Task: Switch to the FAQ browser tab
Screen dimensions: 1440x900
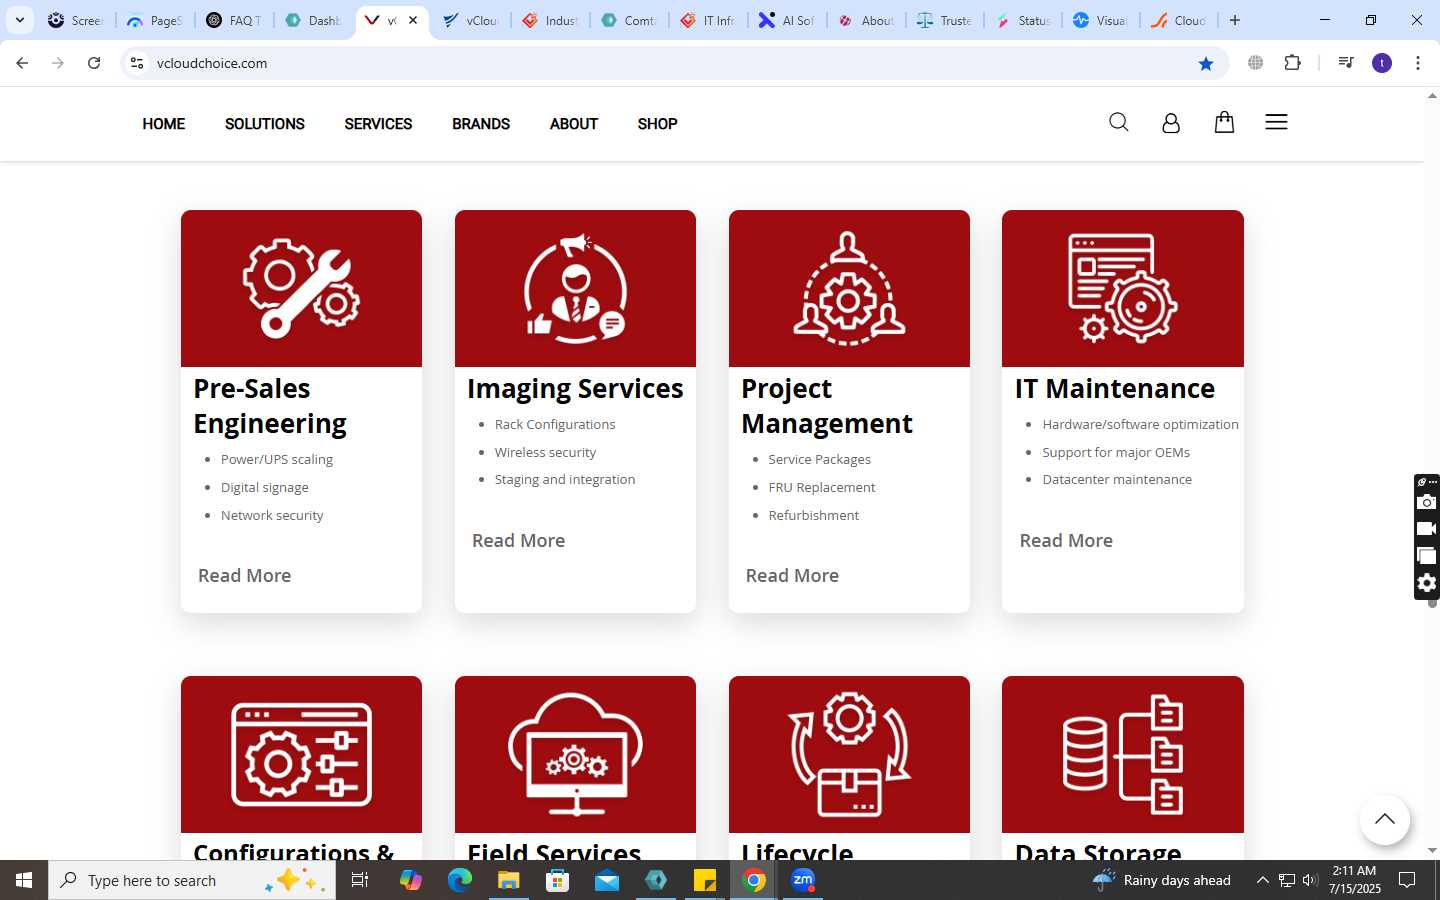Action: [x=233, y=20]
